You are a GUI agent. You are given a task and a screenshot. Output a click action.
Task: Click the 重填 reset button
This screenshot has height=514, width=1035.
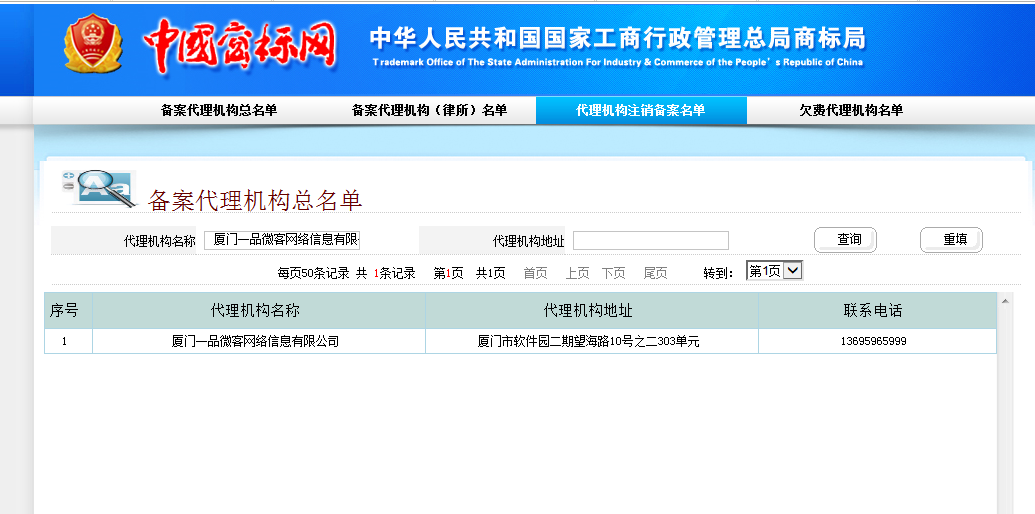click(x=951, y=240)
